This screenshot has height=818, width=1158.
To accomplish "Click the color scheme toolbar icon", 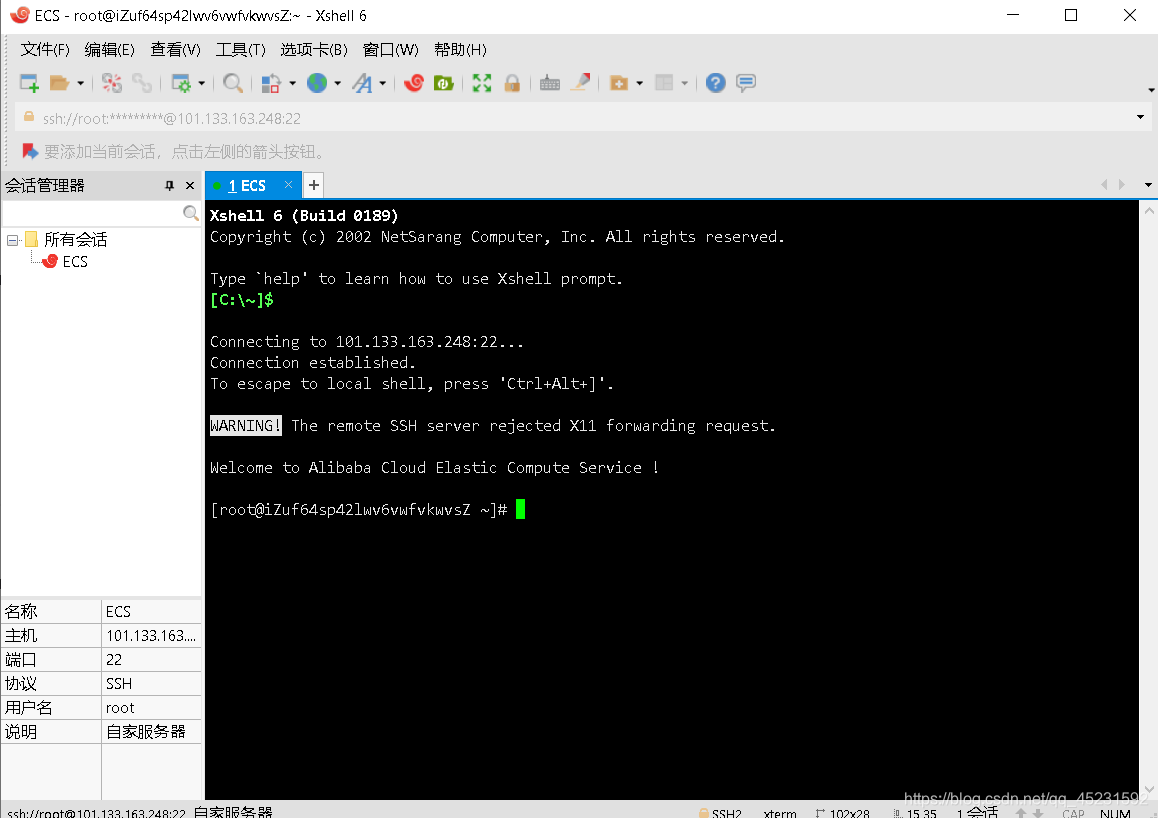I will [x=271, y=83].
